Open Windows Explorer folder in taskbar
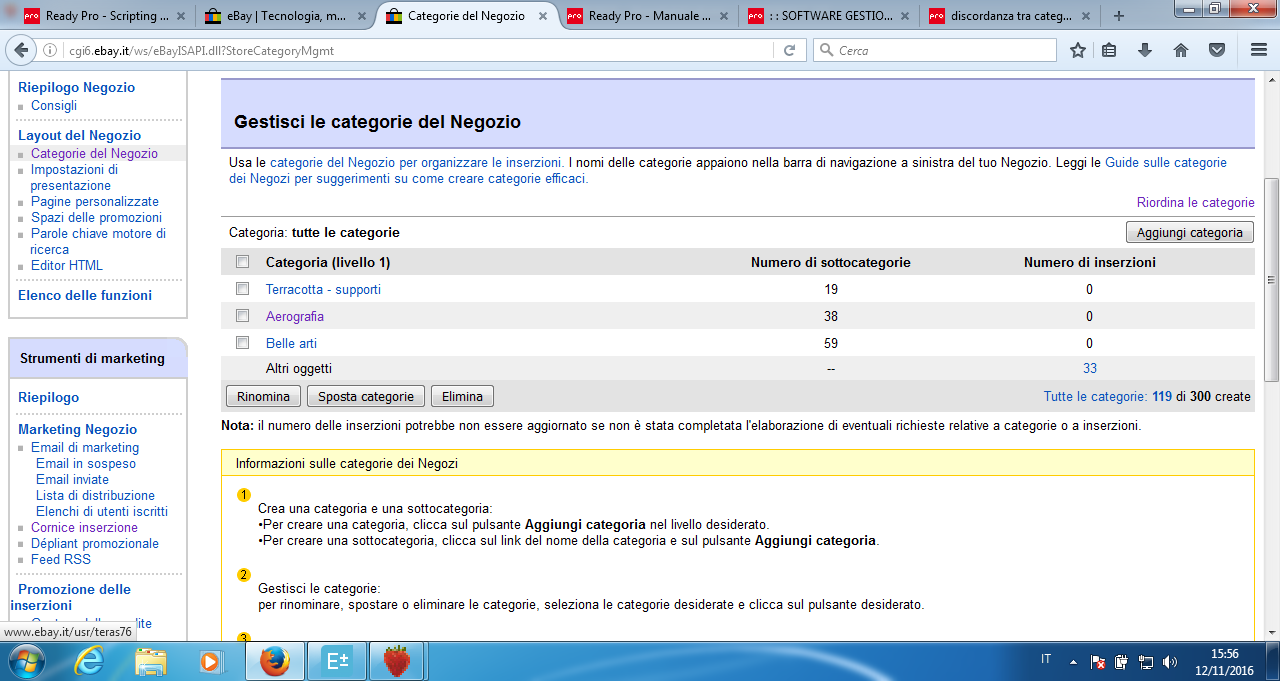Image resolution: width=1280 pixels, height=681 pixels. coord(151,661)
